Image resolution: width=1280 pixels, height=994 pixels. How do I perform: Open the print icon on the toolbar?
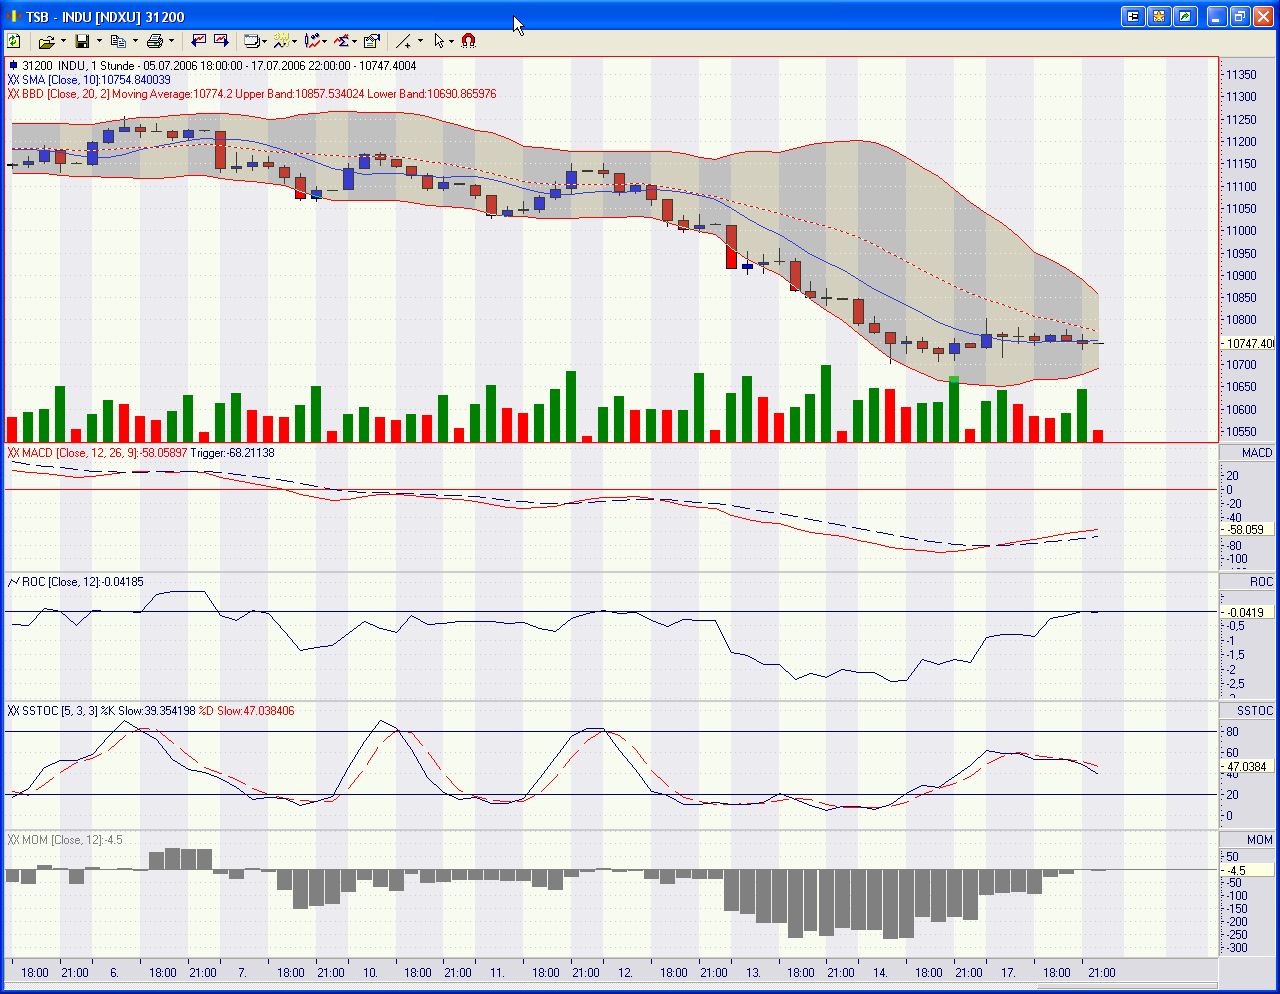(x=155, y=41)
